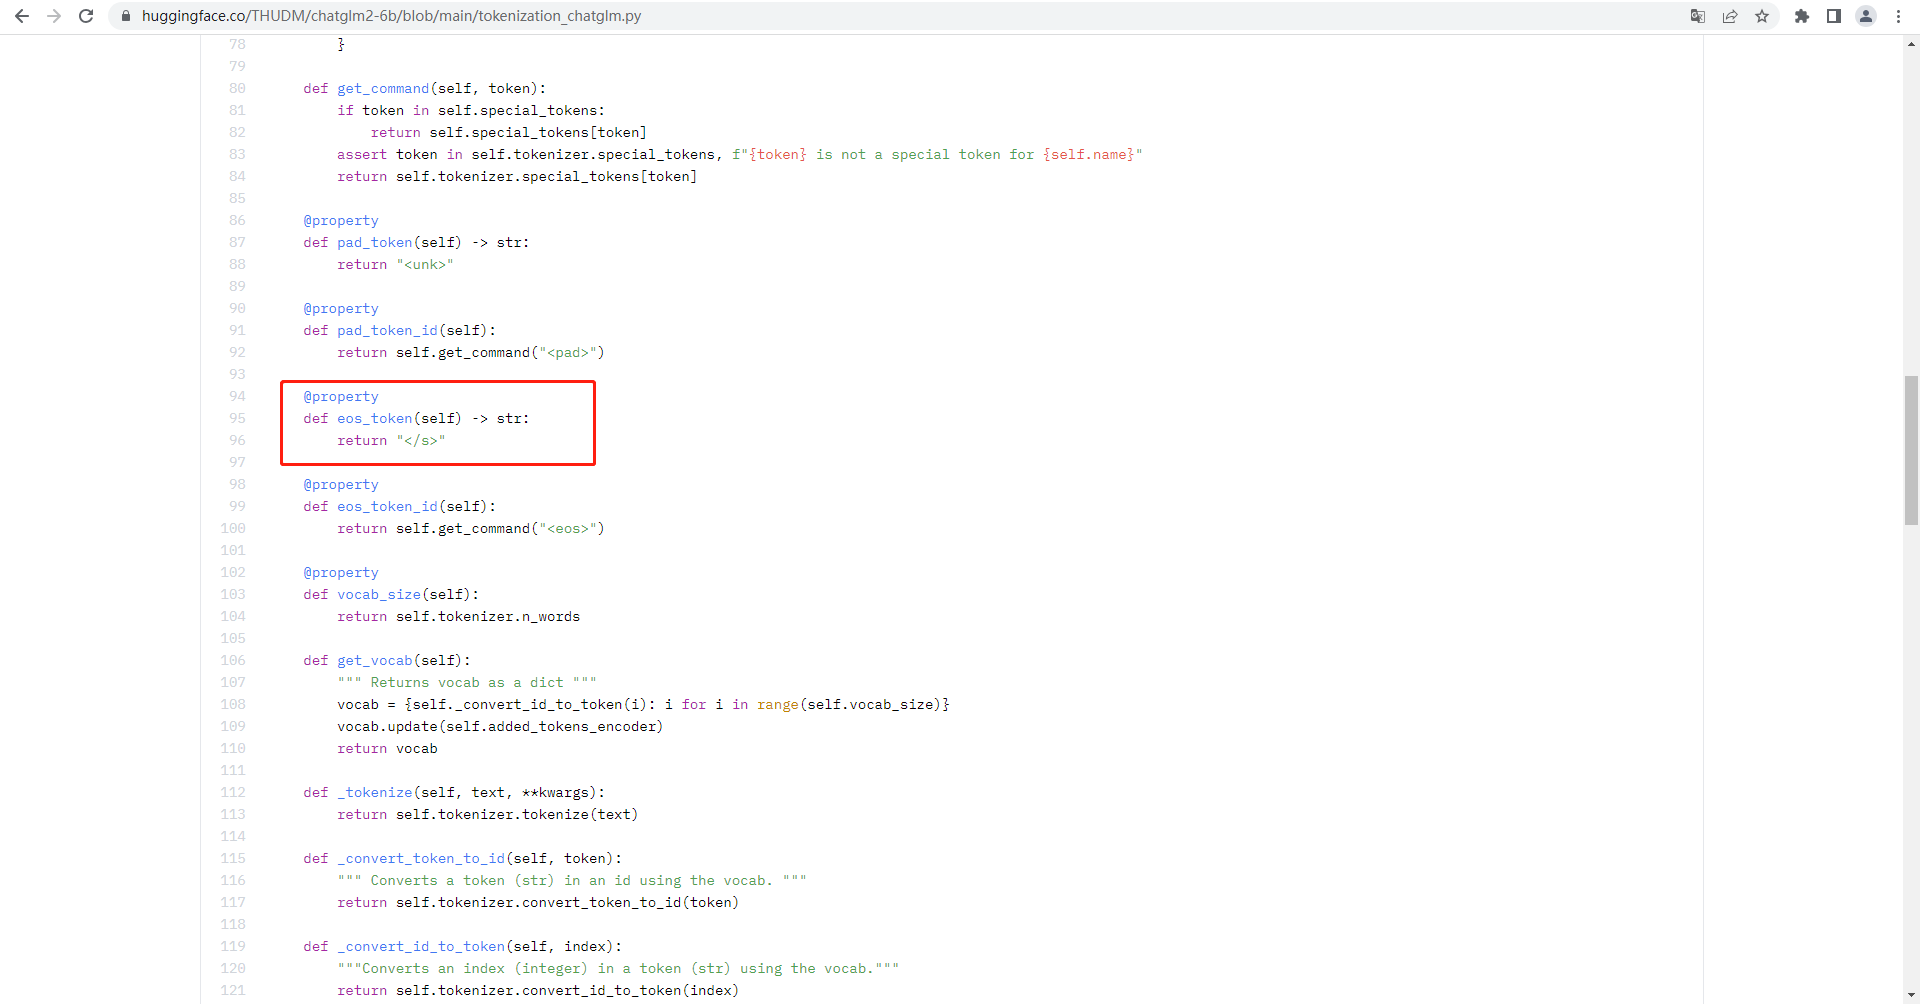This screenshot has width=1920, height=1004.
Task: Click the Google Translate icon in toolbar
Action: (x=1697, y=16)
